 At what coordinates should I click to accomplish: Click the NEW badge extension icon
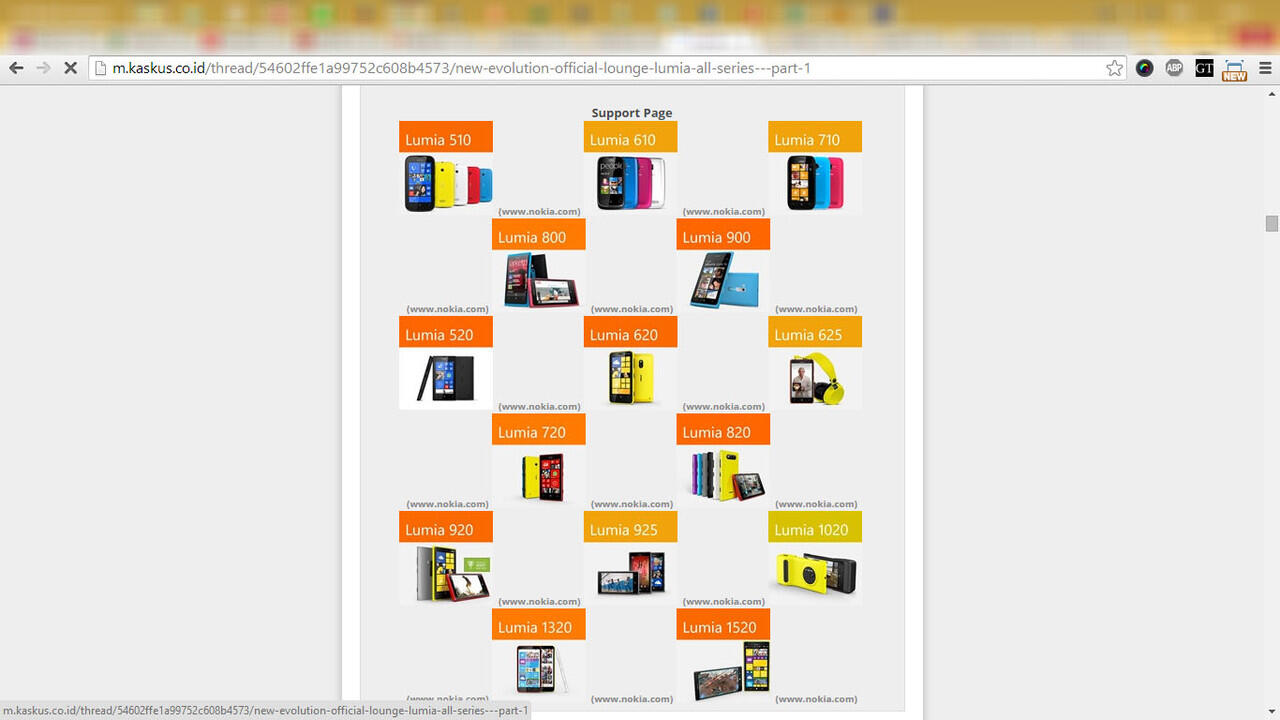1234,68
